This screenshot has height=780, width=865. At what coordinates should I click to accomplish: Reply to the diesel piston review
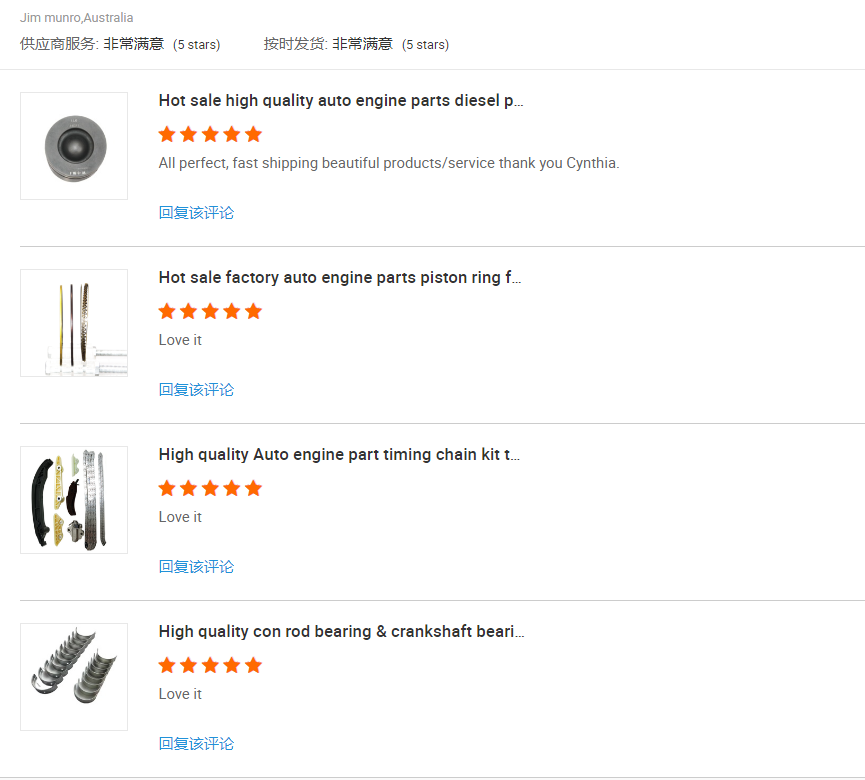click(196, 213)
